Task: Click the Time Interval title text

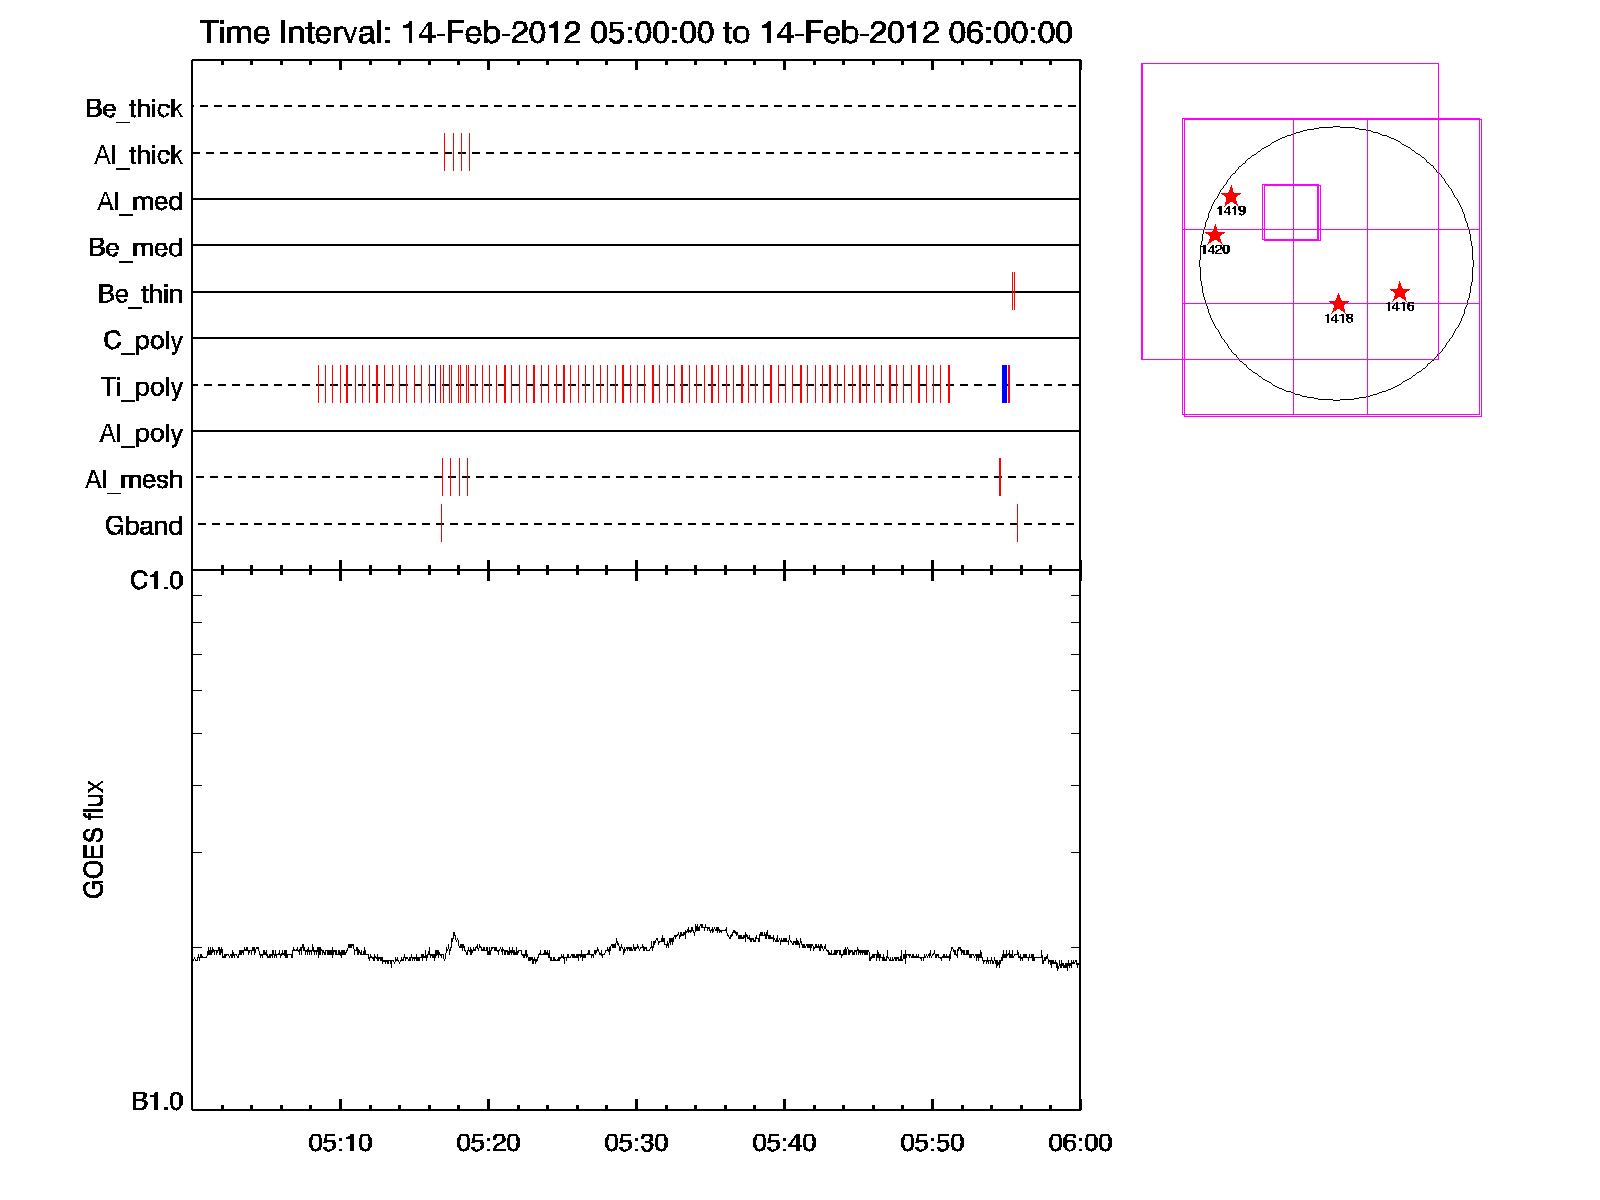Action: click(x=636, y=32)
